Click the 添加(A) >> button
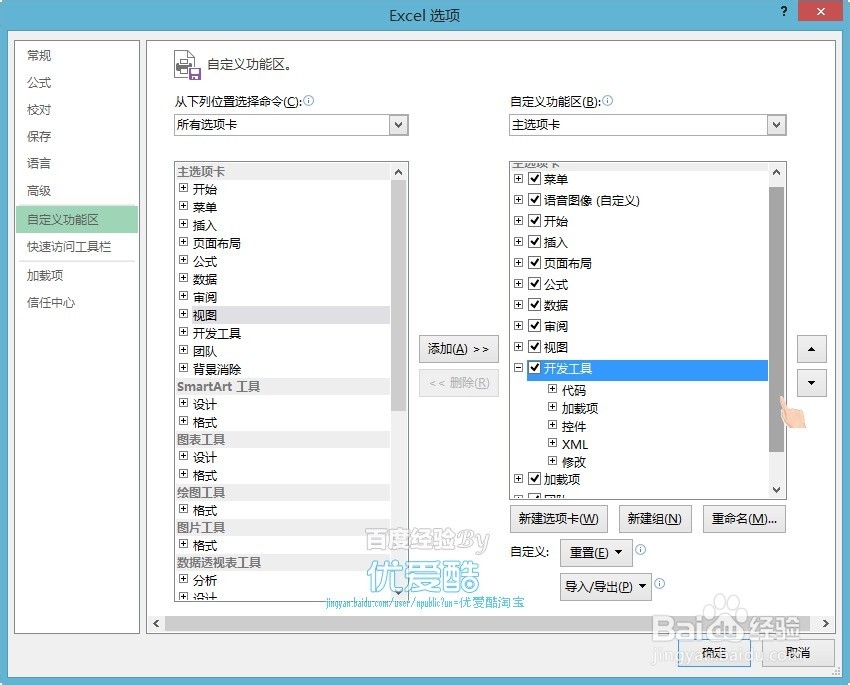The image size is (850, 685). pos(459,349)
